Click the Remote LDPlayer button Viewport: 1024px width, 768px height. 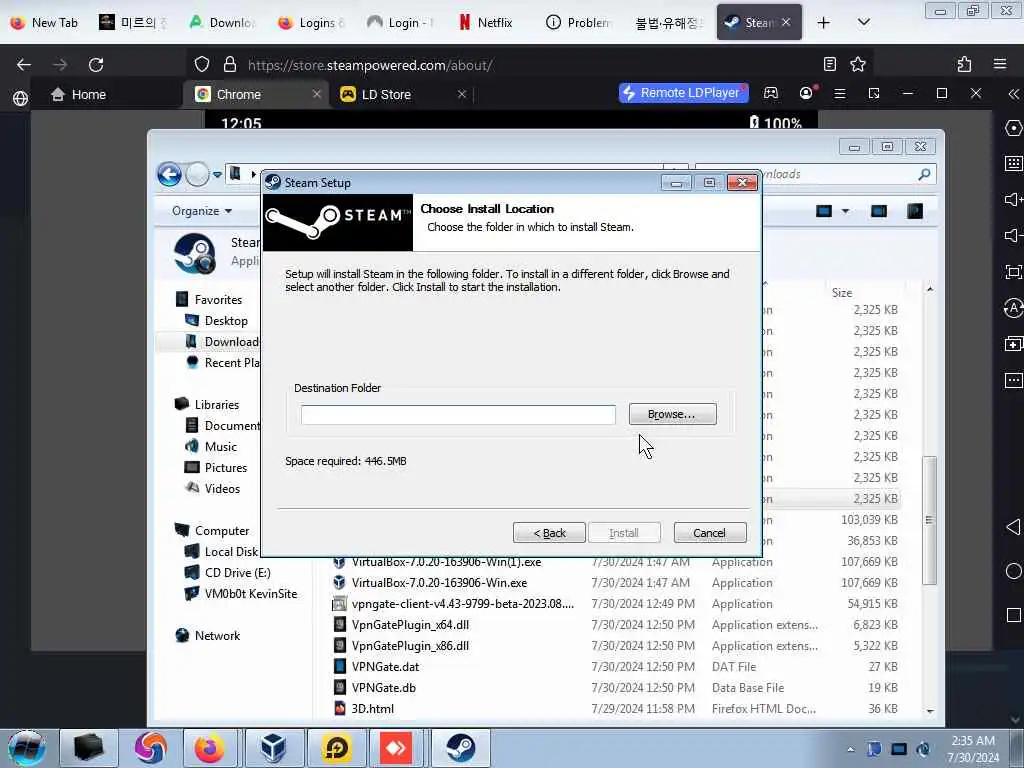pyautogui.click(x=683, y=93)
